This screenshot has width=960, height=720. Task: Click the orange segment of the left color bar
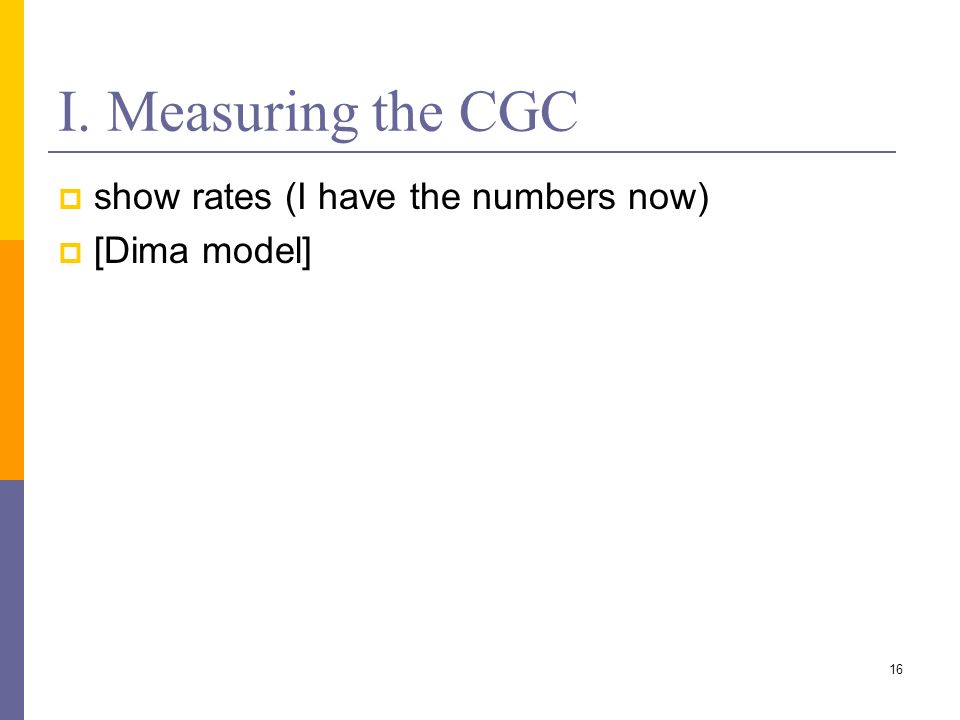pyautogui.click(x=12, y=360)
